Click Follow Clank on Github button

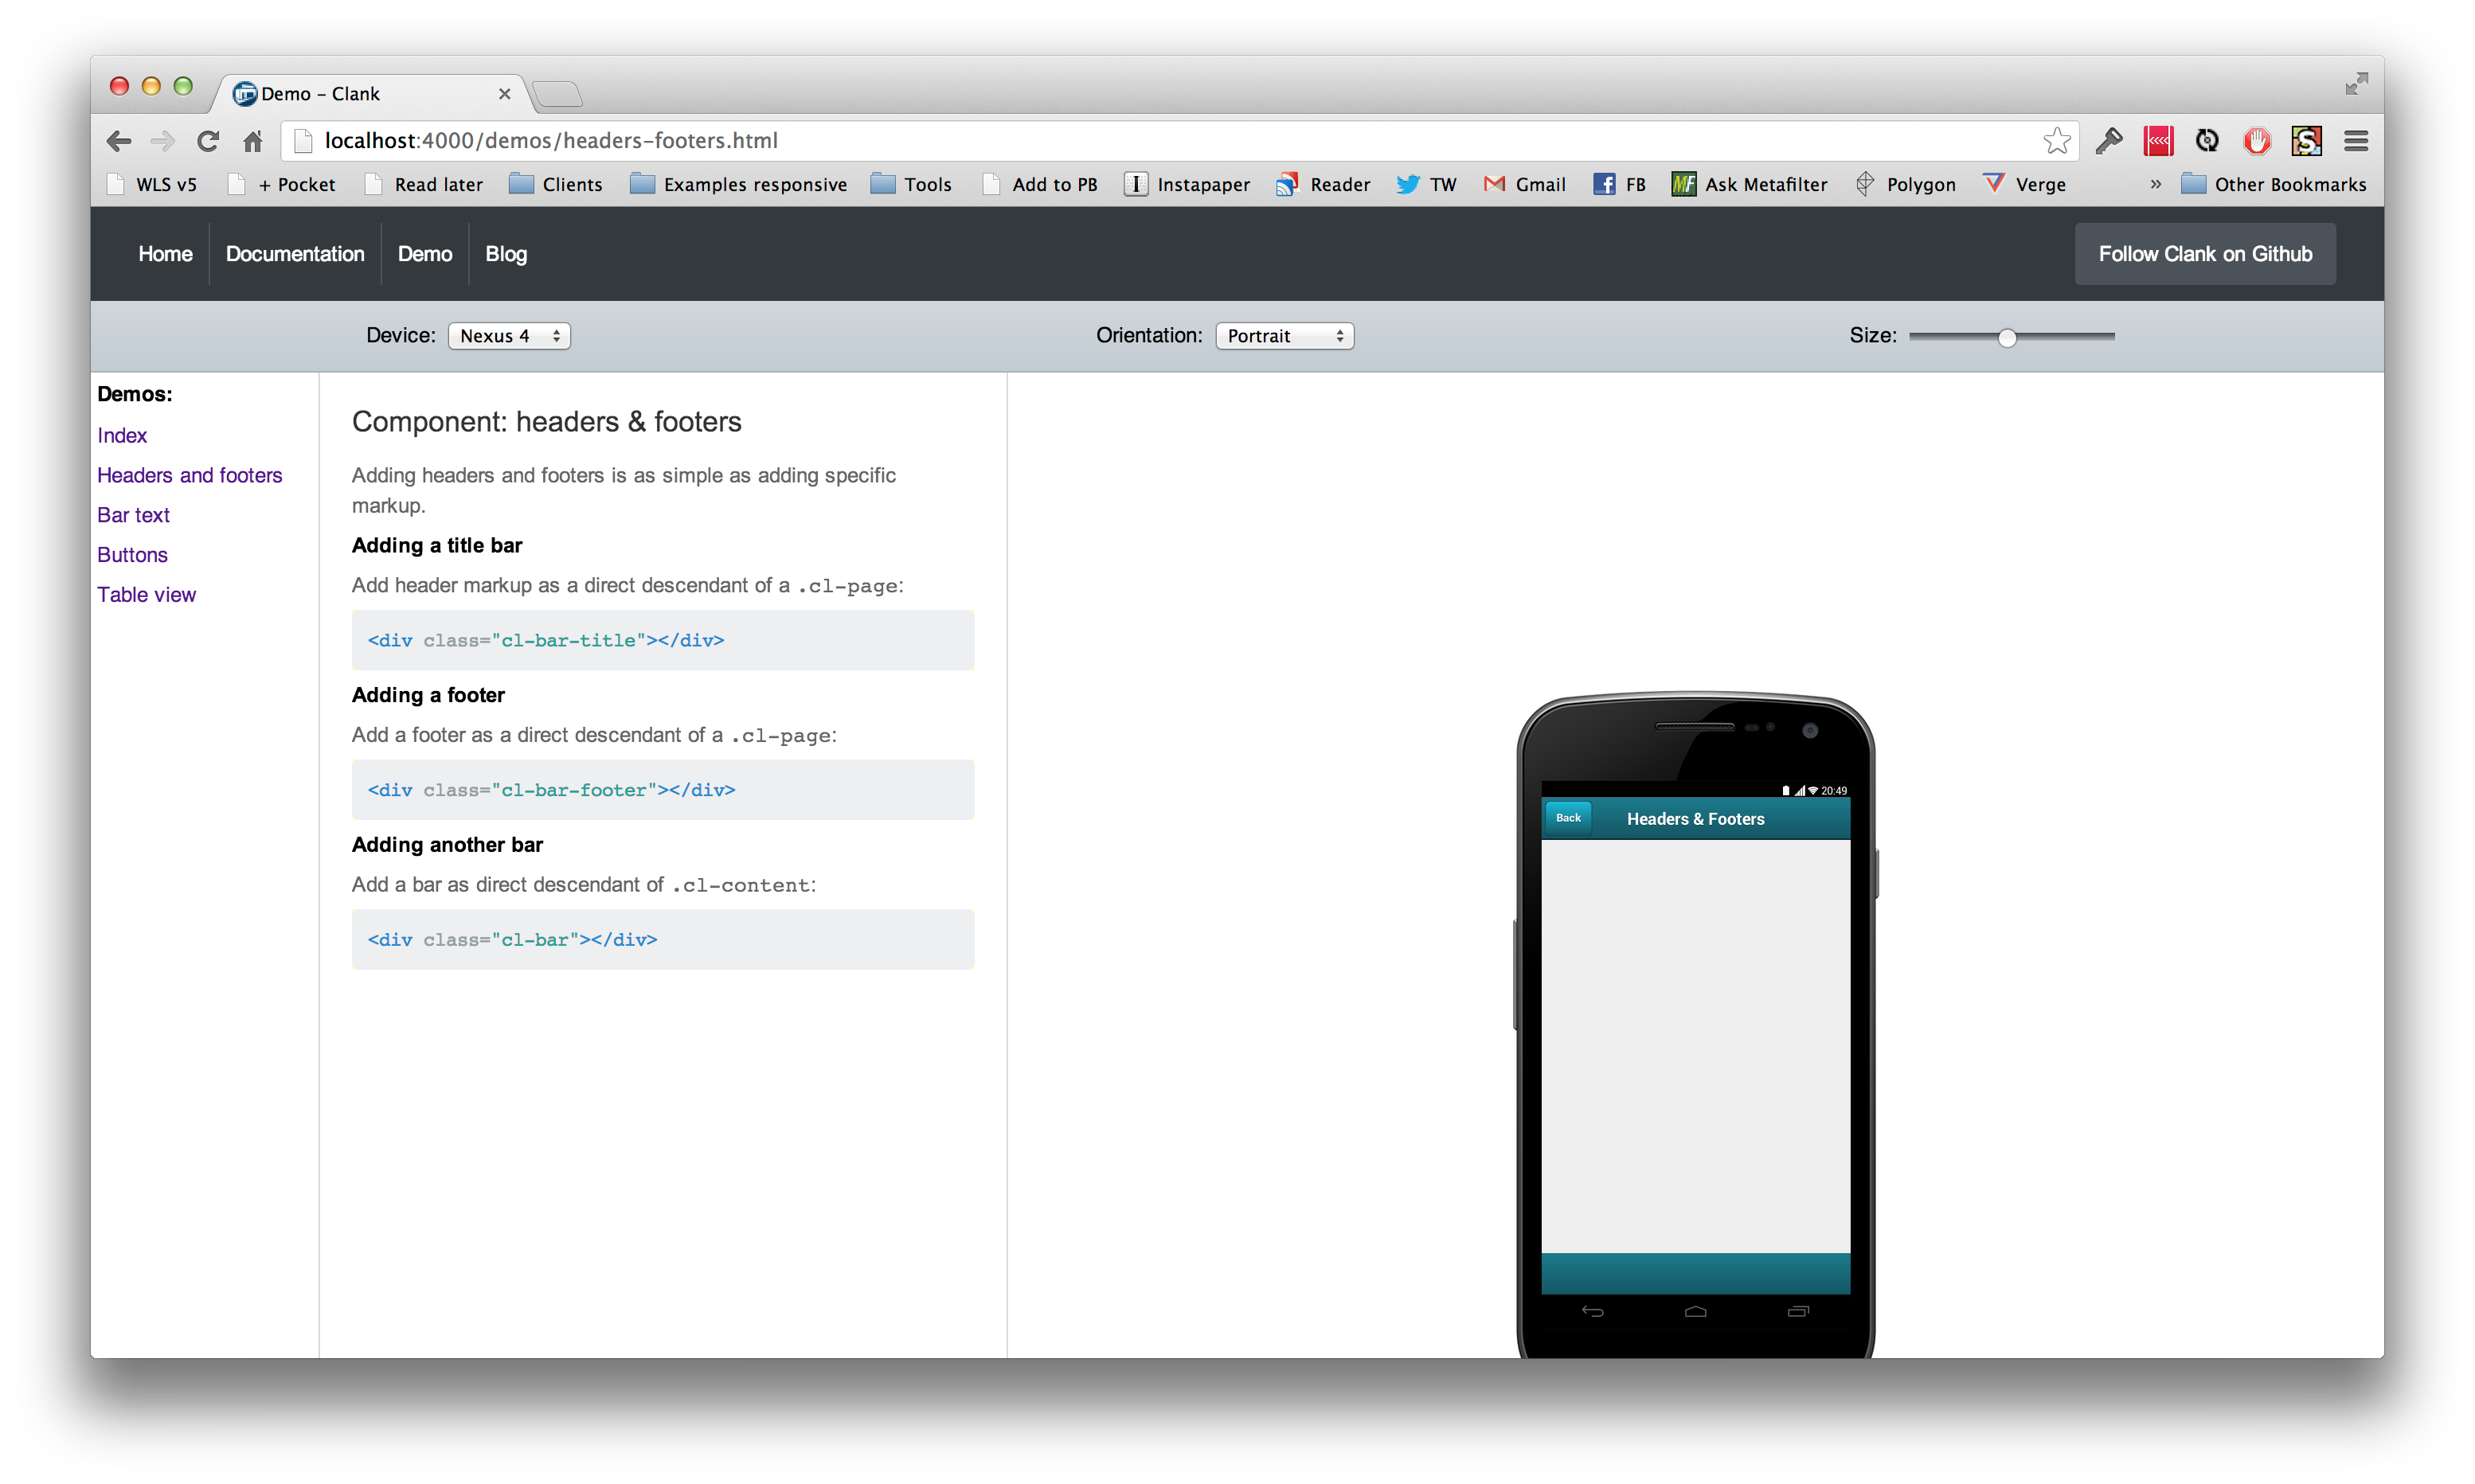click(2205, 252)
